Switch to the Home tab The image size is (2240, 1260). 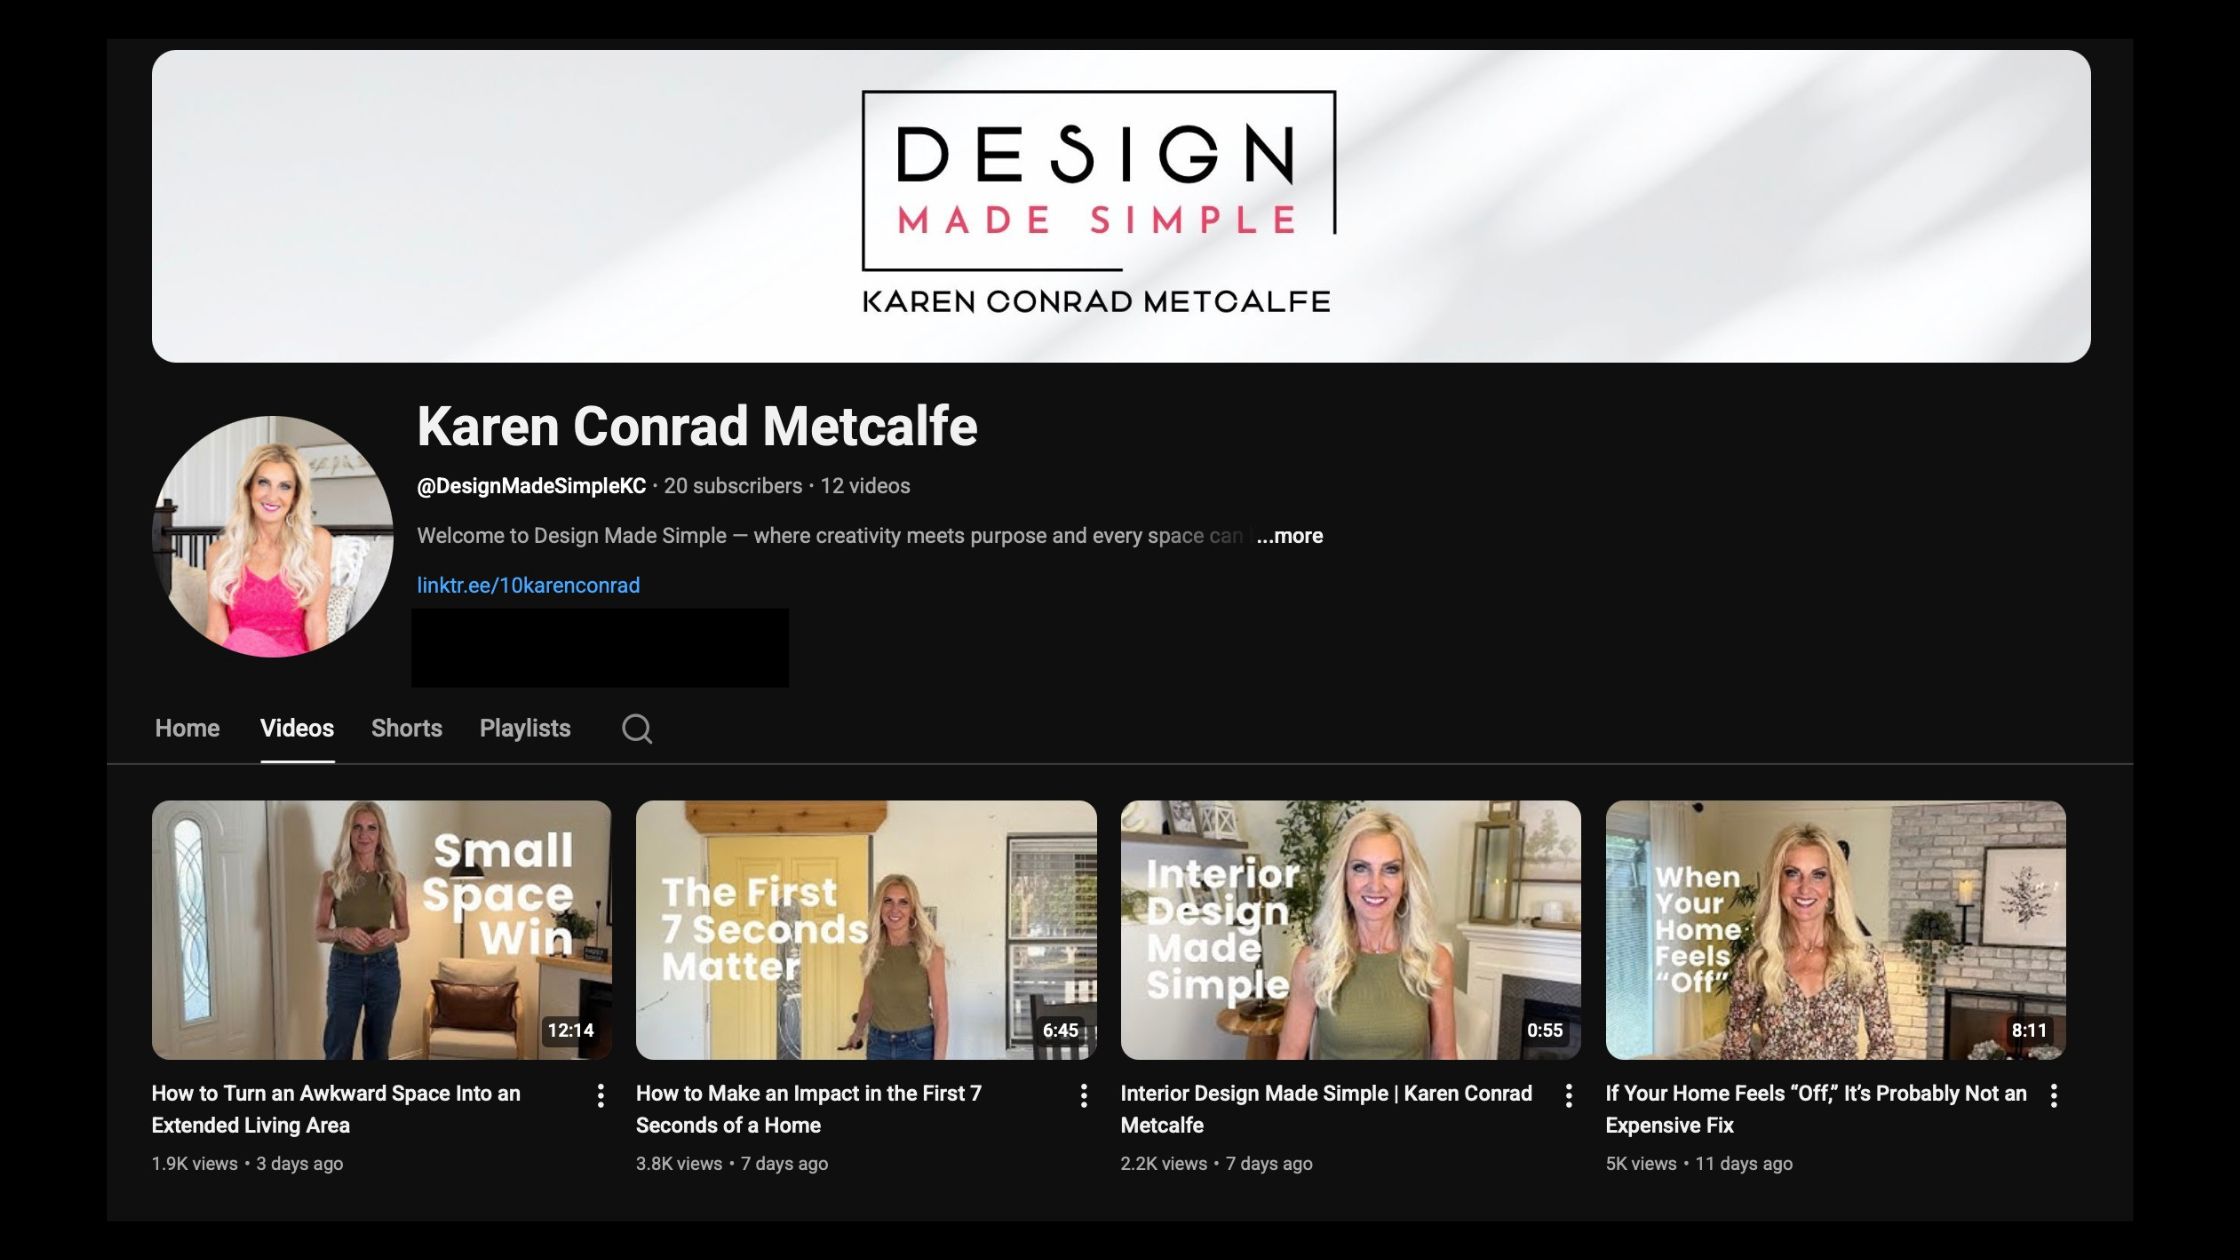coord(187,728)
